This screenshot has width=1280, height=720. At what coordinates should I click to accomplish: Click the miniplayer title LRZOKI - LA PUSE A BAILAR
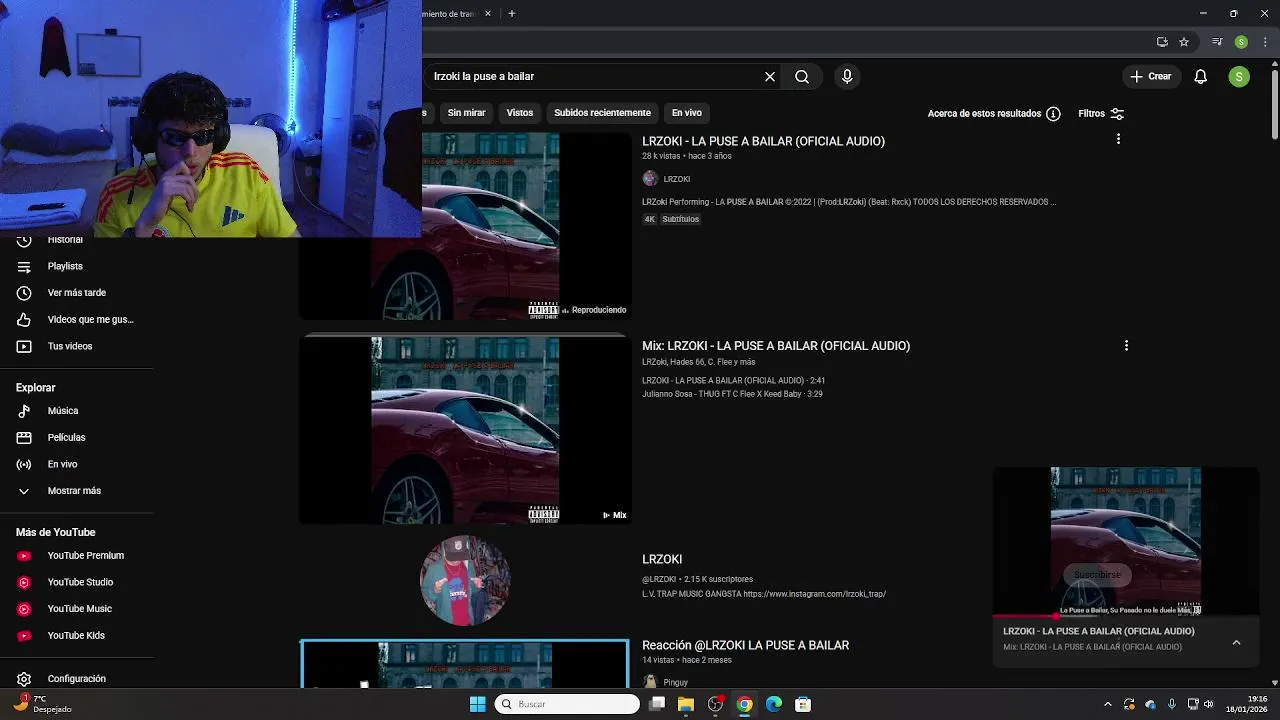pos(1098,631)
